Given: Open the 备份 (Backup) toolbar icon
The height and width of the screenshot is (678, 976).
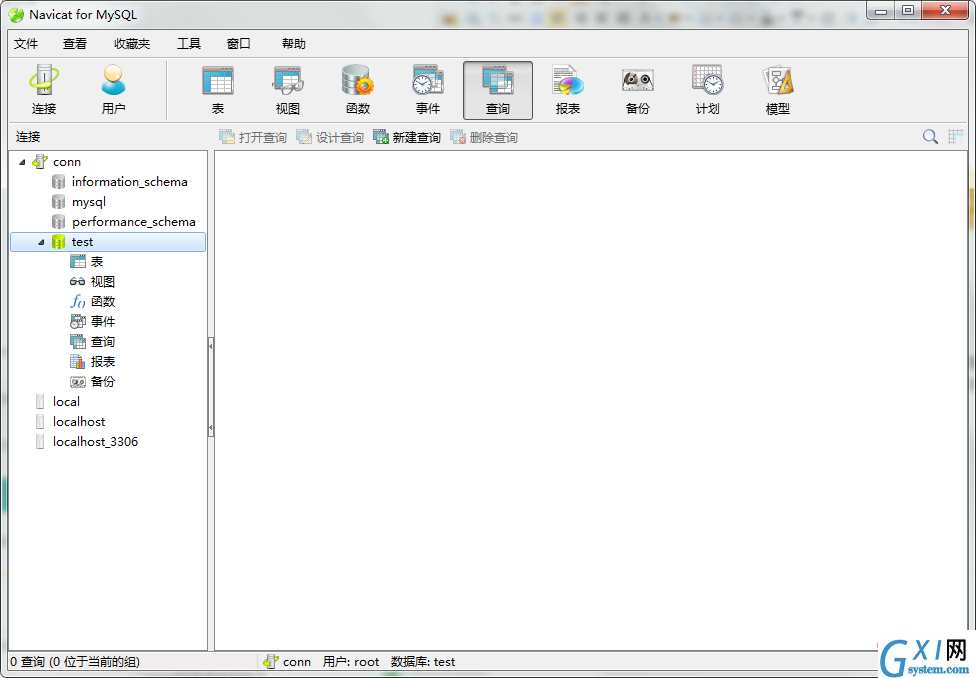Looking at the screenshot, I should (637, 90).
